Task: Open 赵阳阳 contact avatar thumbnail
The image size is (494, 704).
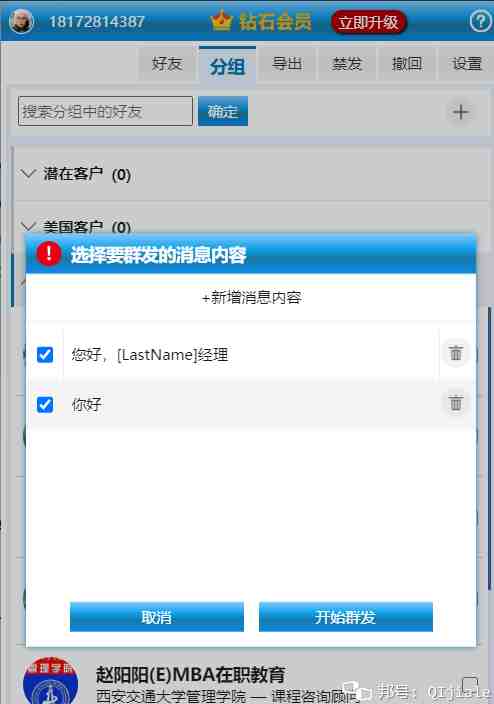Action: pos(50,682)
